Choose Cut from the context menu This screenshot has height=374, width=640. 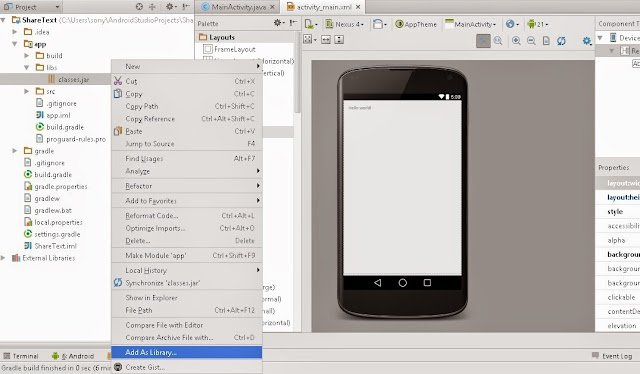tap(187, 81)
